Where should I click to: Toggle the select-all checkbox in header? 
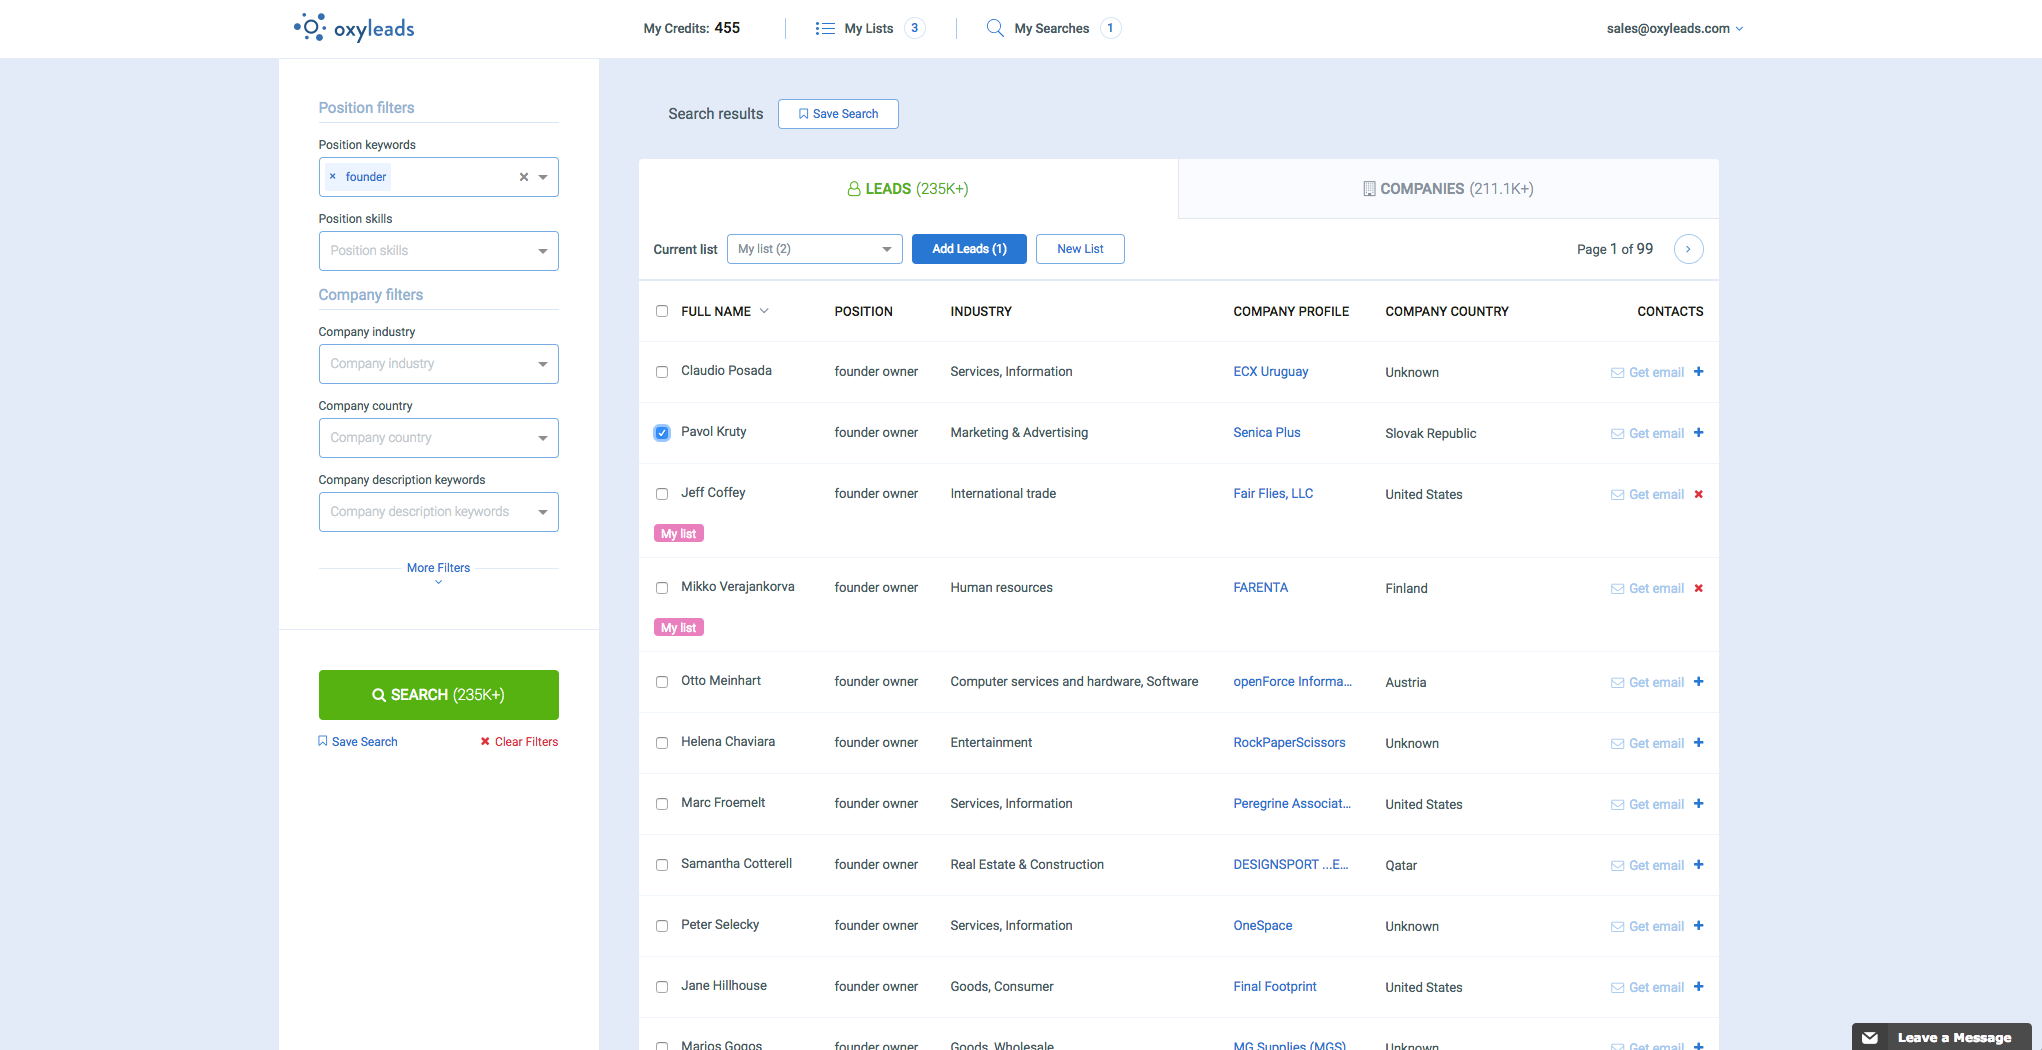(x=662, y=311)
